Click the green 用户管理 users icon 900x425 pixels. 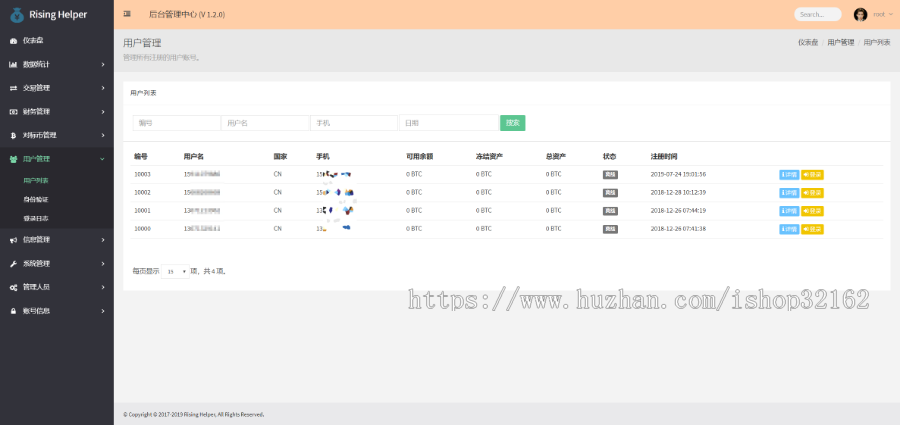(x=13, y=159)
